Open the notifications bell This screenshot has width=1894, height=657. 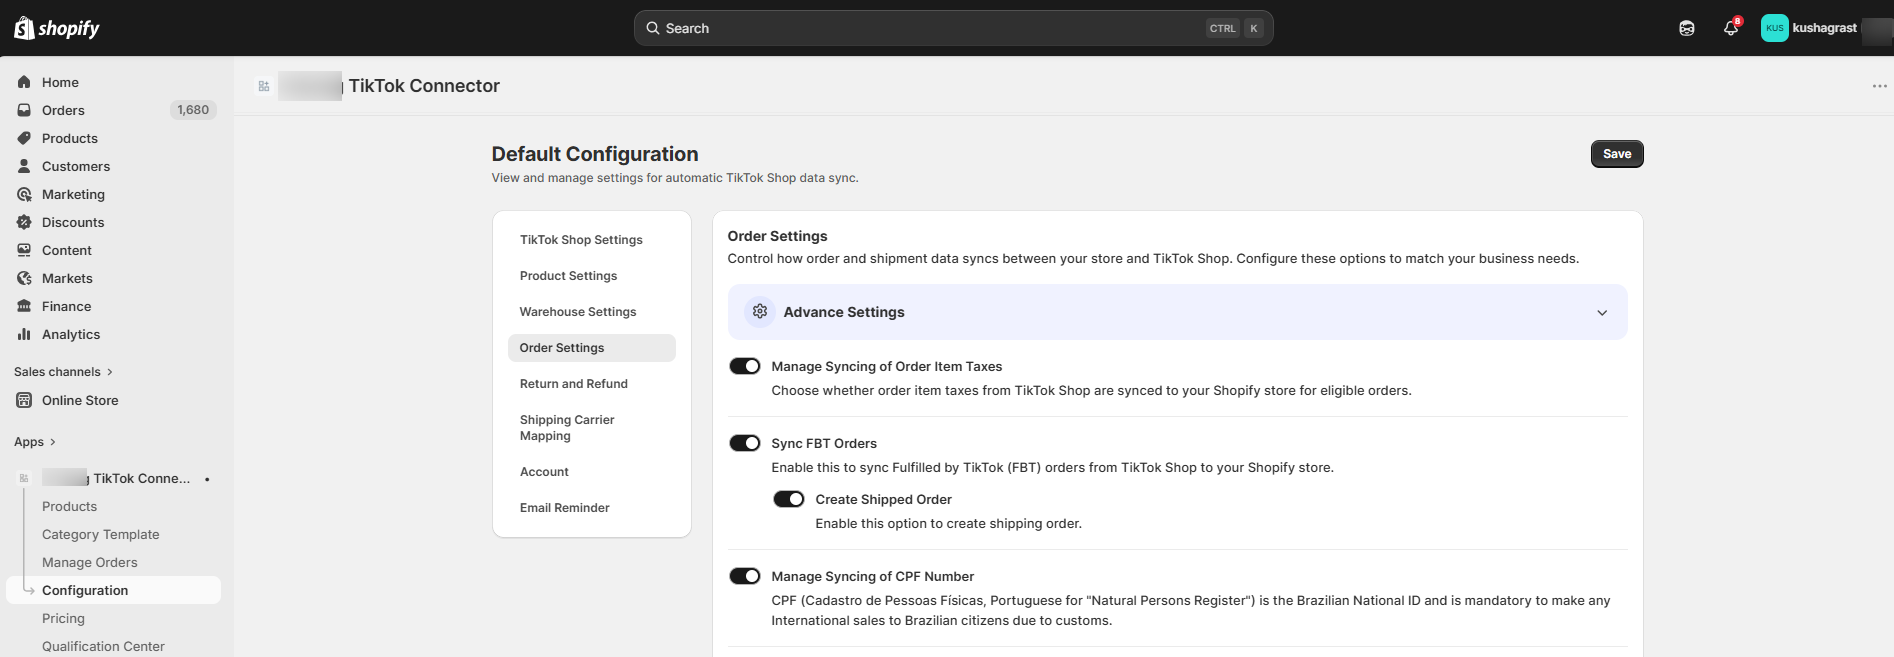coord(1730,28)
